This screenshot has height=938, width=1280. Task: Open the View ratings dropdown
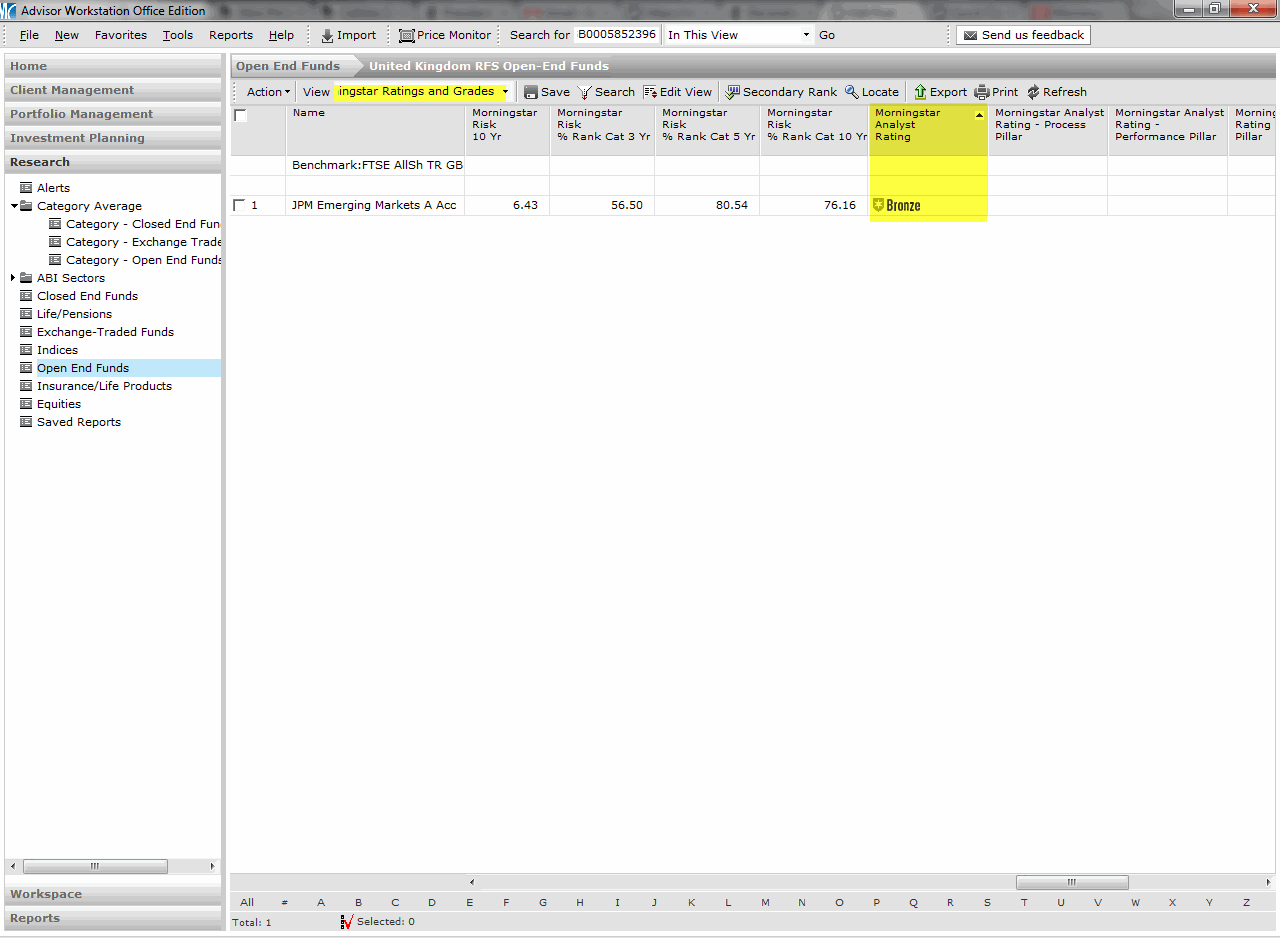point(505,92)
